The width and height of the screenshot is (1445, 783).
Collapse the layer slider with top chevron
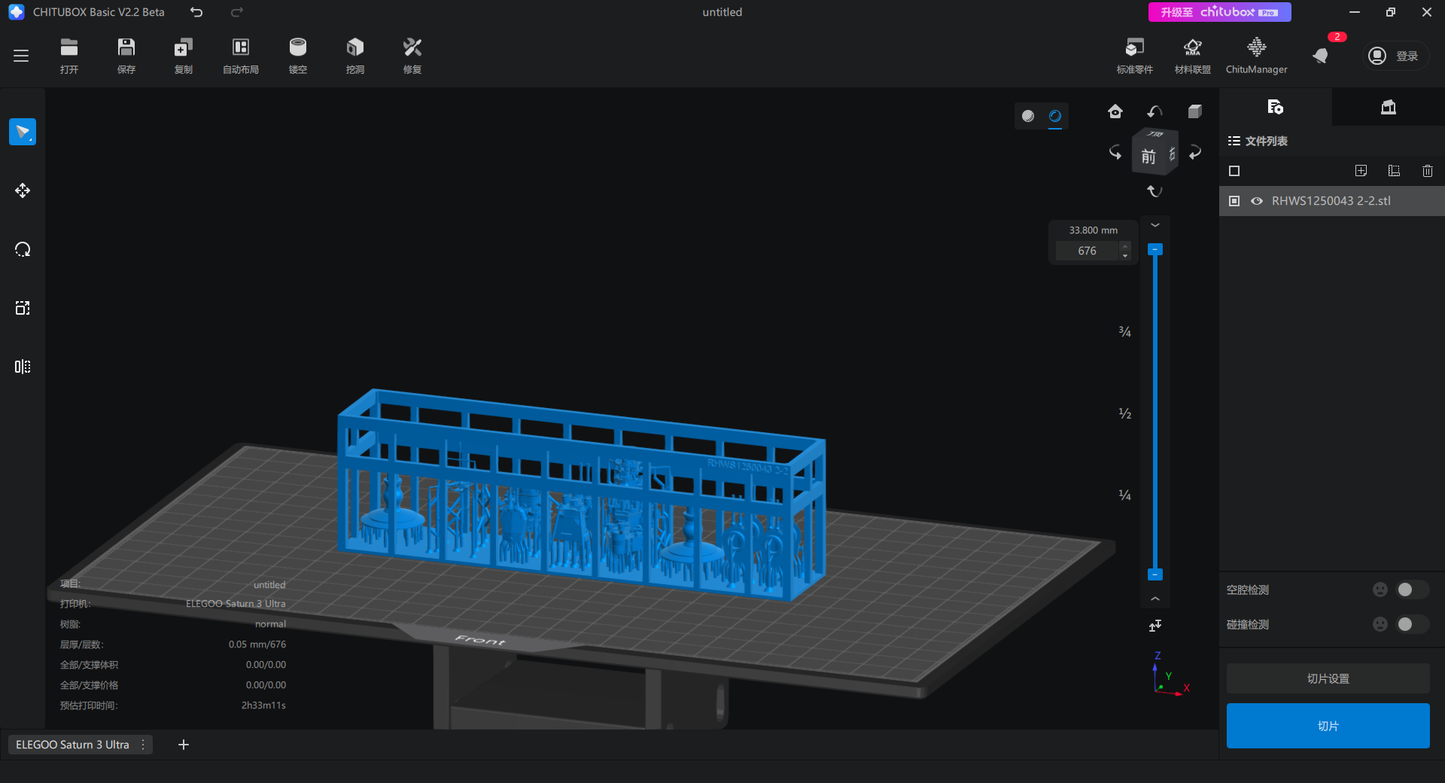point(1155,225)
